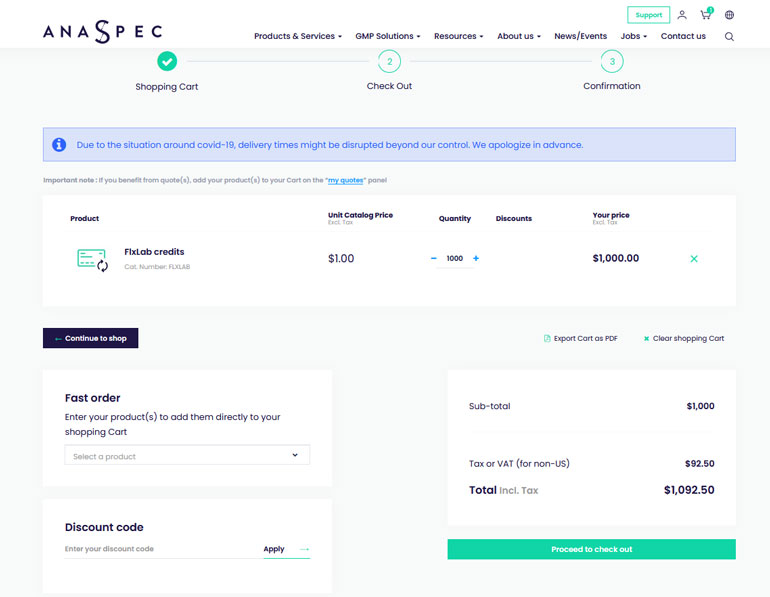Click the FlxLab credits product image
Viewport: 770px width, 597px height.
pyautogui.click(x=93, y=260)
